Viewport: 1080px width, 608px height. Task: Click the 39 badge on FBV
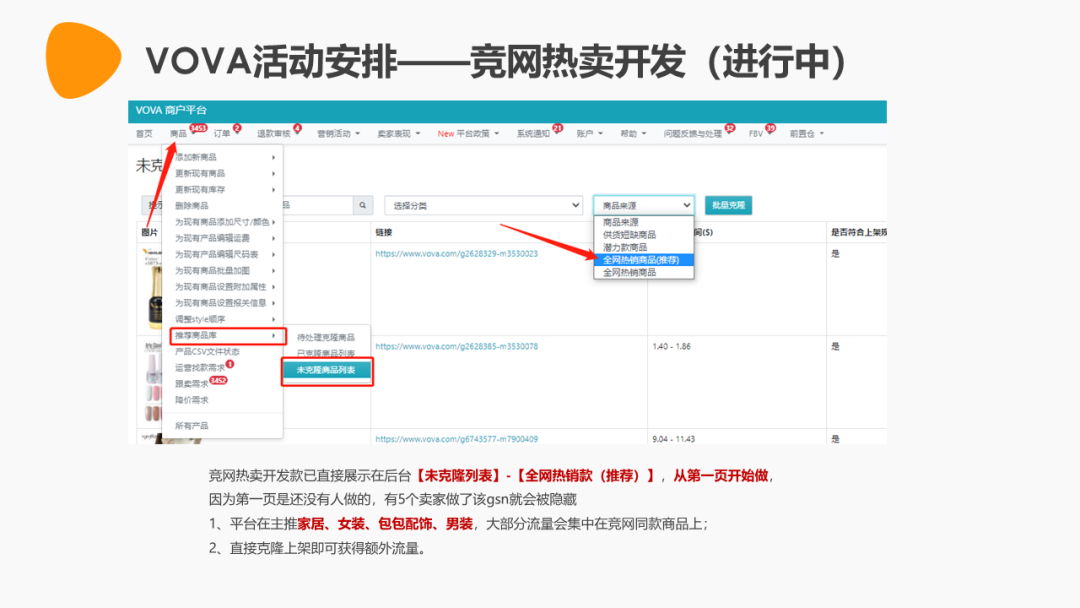pyautogui.click(x=771, y=128)
